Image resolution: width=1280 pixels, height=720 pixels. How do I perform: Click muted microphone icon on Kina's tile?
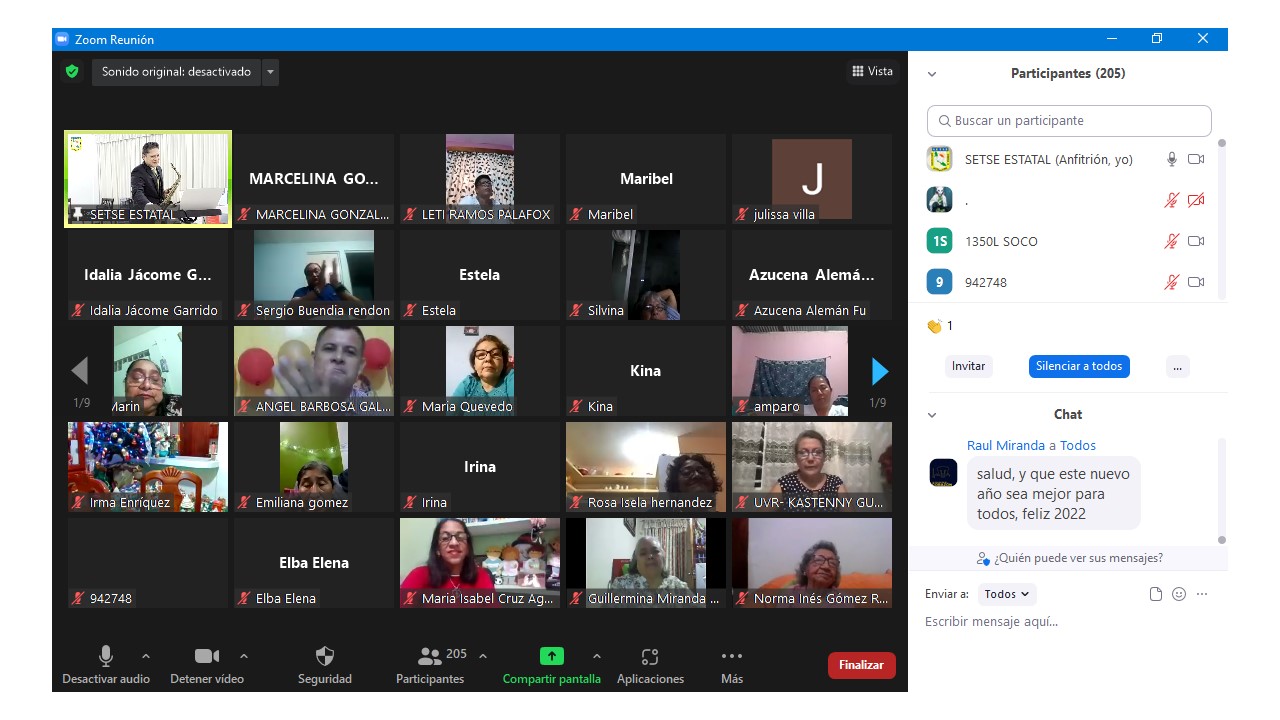point(576,406)
